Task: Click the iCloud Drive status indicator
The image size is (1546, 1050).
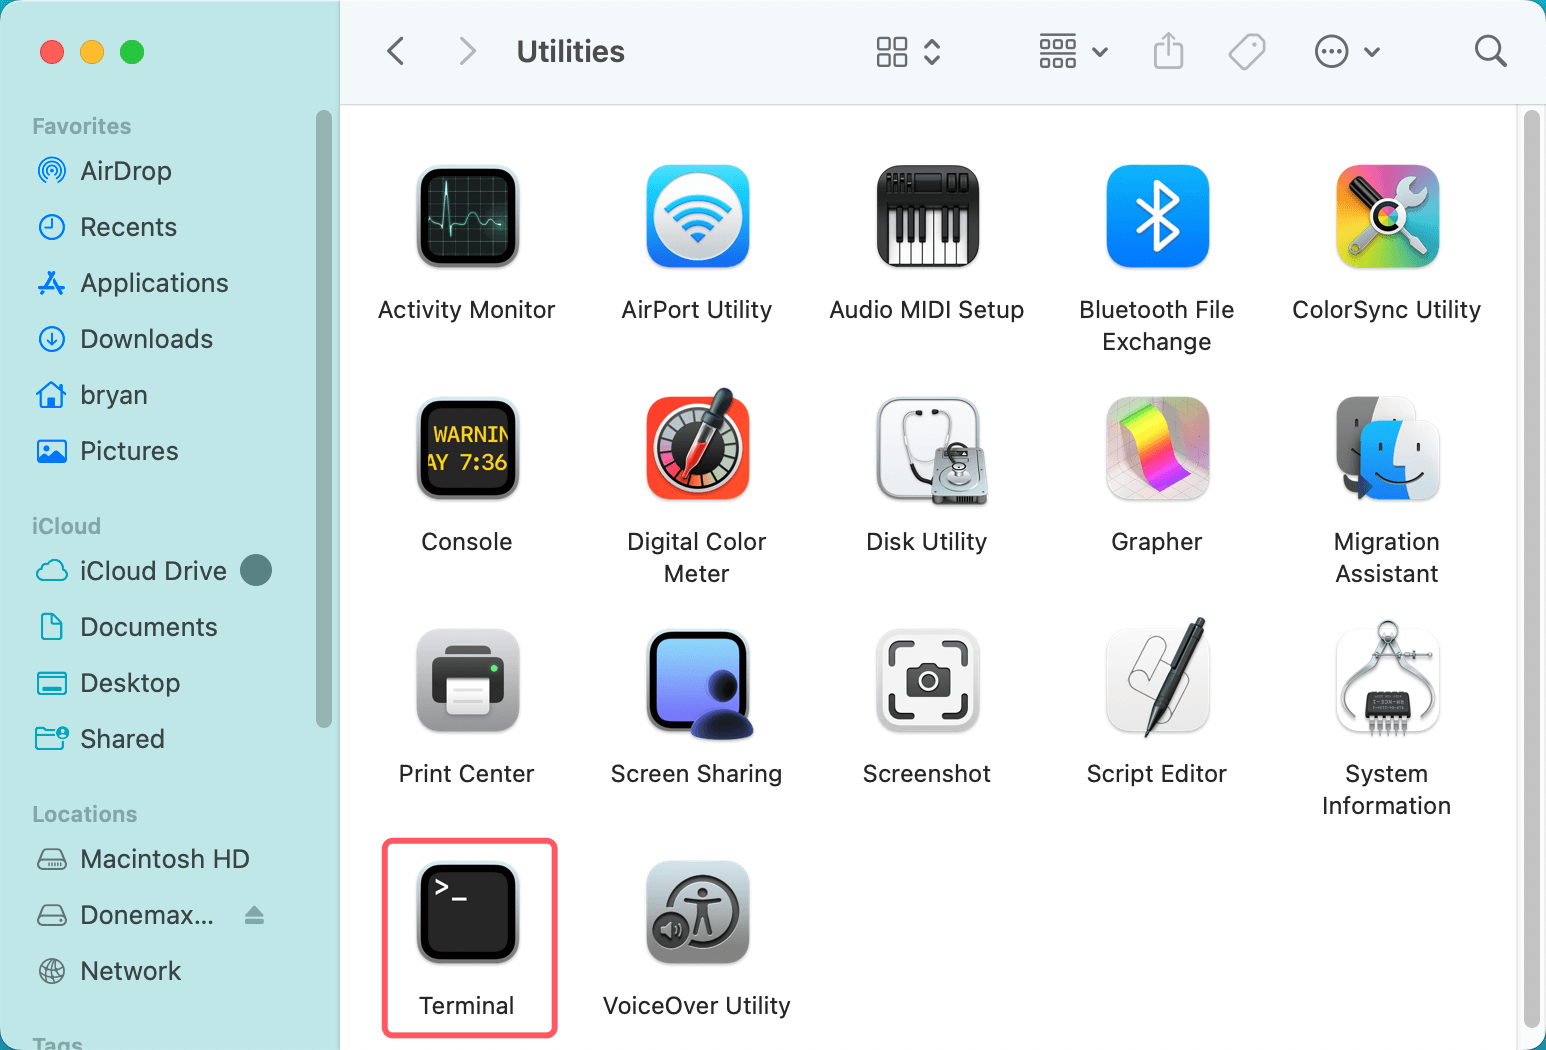Action: [256, 571]
